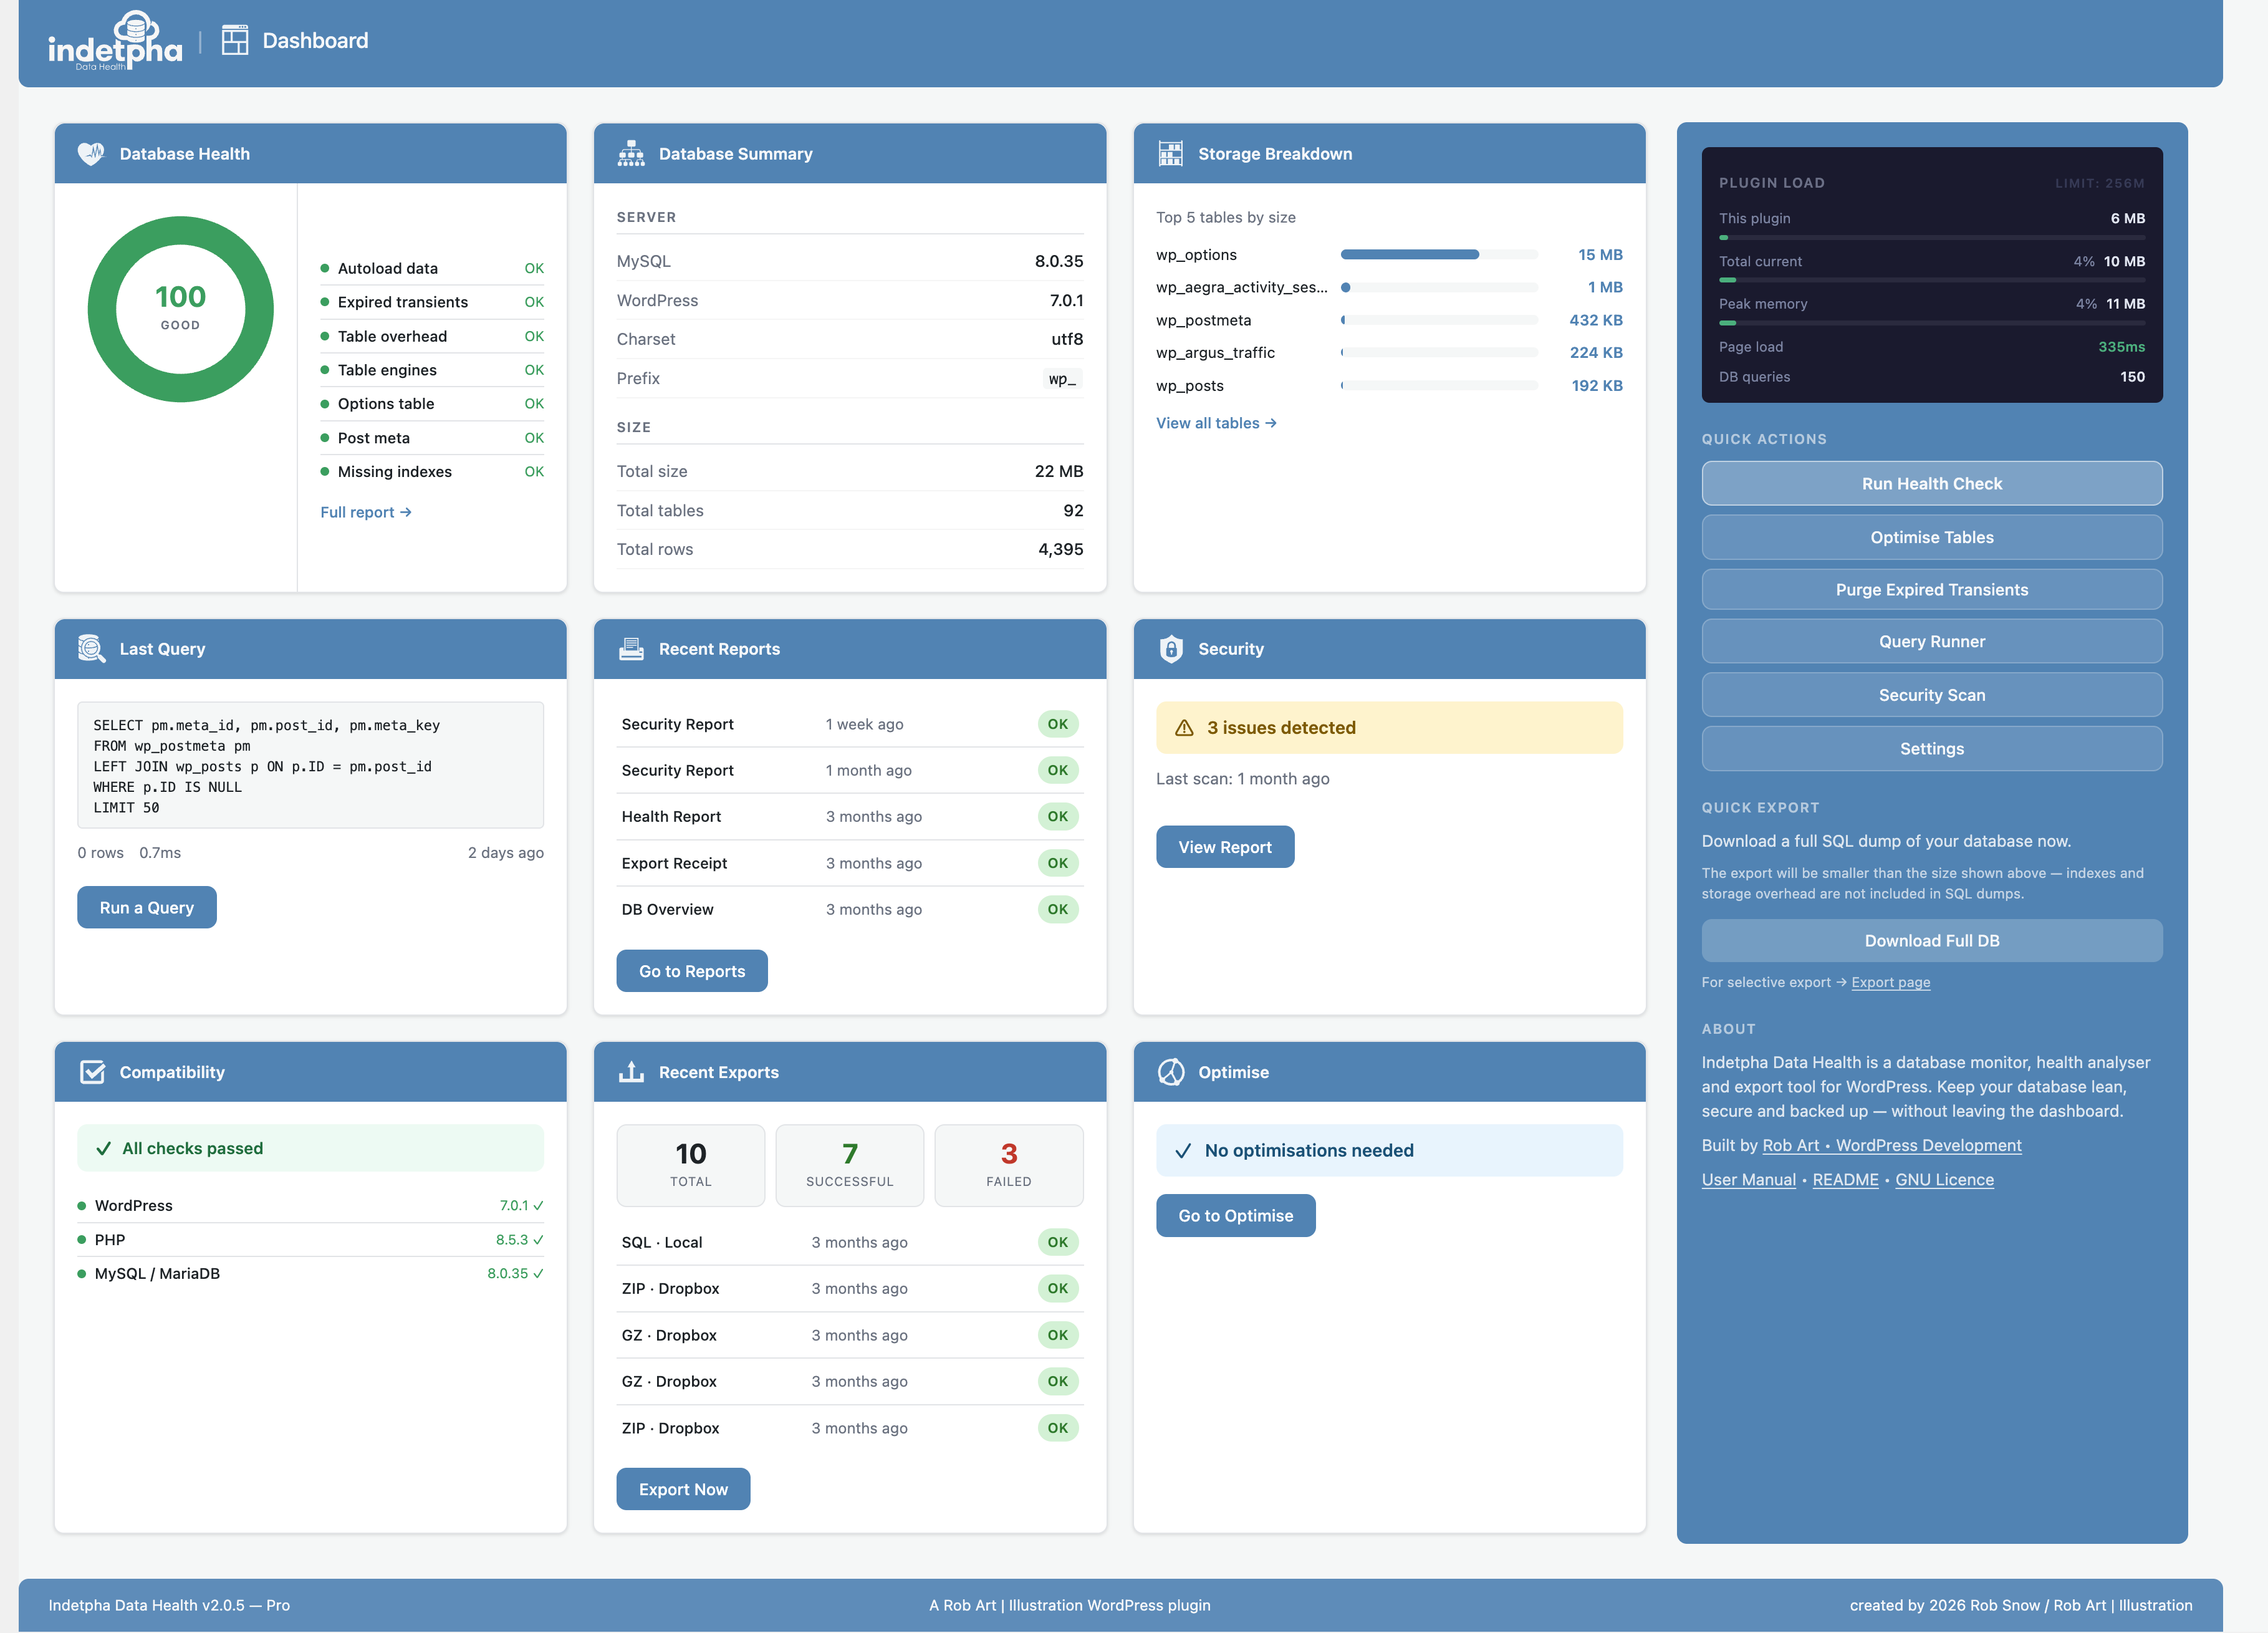Click Purge Expired Transients button
2268x1633 pixels.
pos(1931,590)
